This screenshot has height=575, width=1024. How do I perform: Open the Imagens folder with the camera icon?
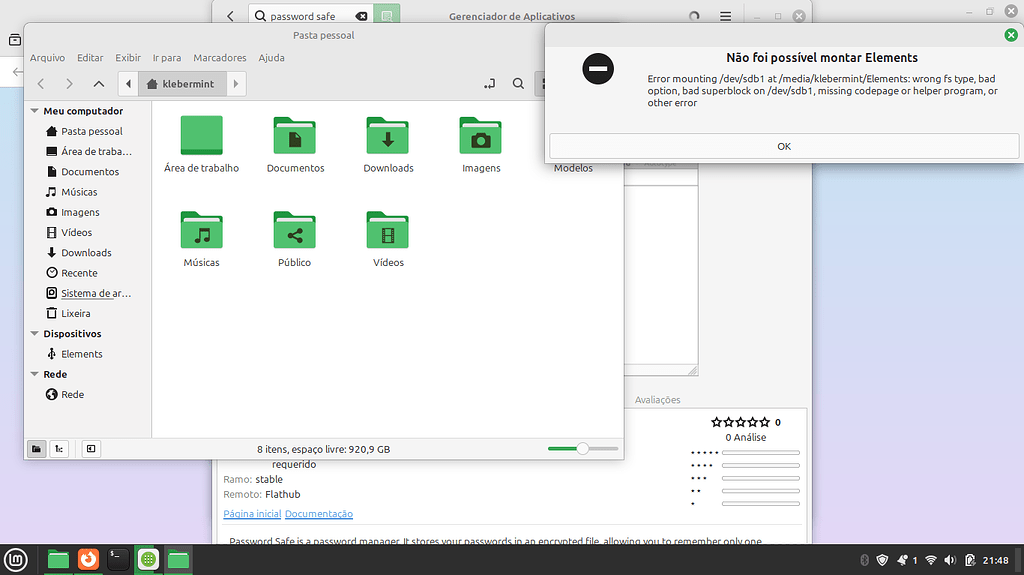tap(481, 137)
